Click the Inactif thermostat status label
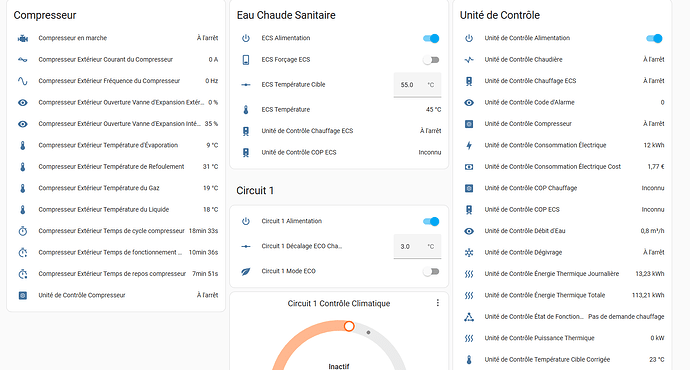This screenshot has height=370, width=690. (339, 366)
